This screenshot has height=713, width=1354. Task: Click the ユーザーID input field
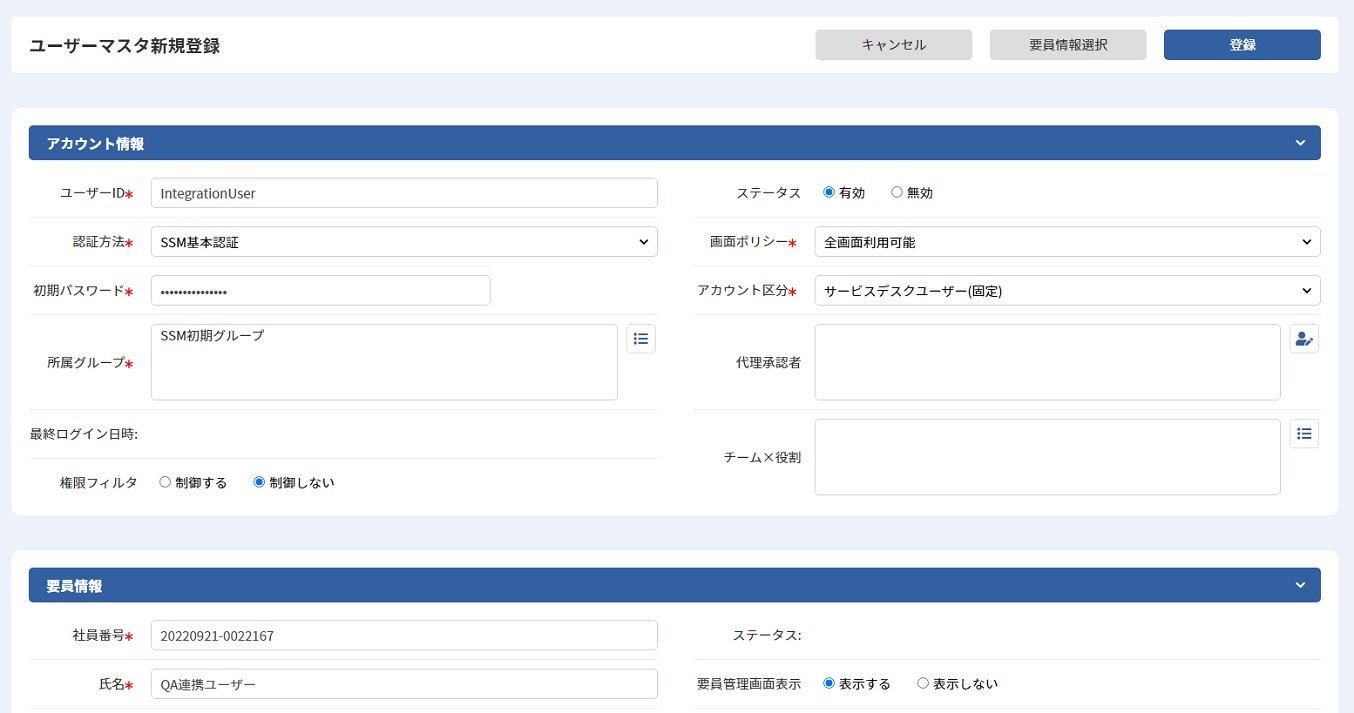click(x=404, y=193)
